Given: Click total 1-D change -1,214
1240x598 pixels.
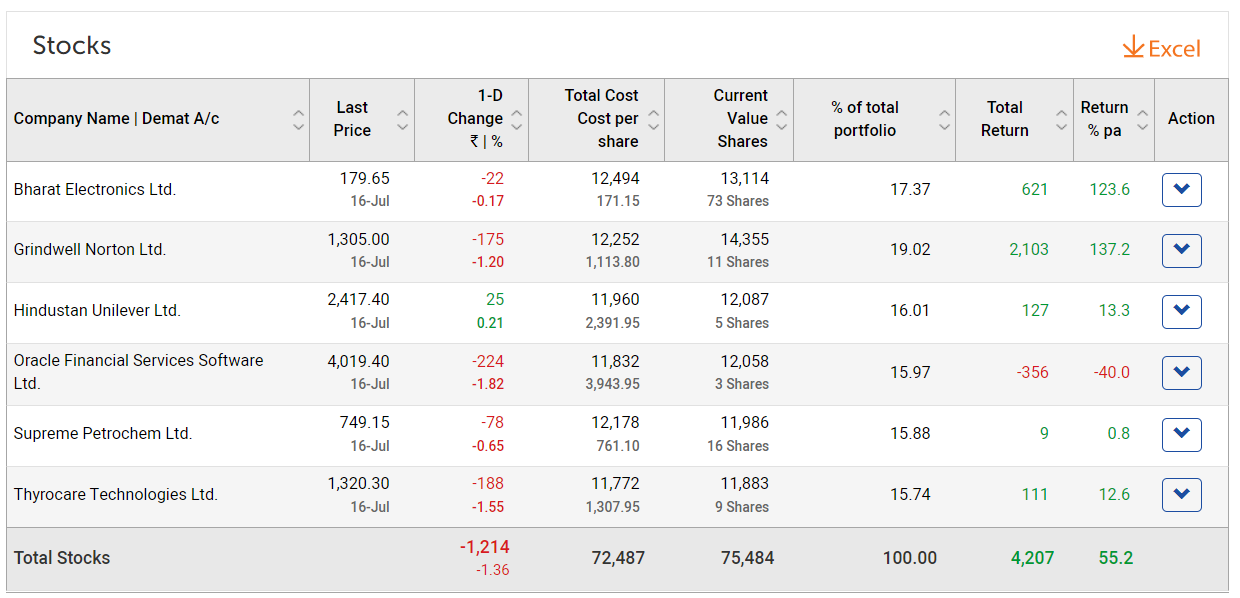Looking at the screenshot, I should click(x=485, y=547).
